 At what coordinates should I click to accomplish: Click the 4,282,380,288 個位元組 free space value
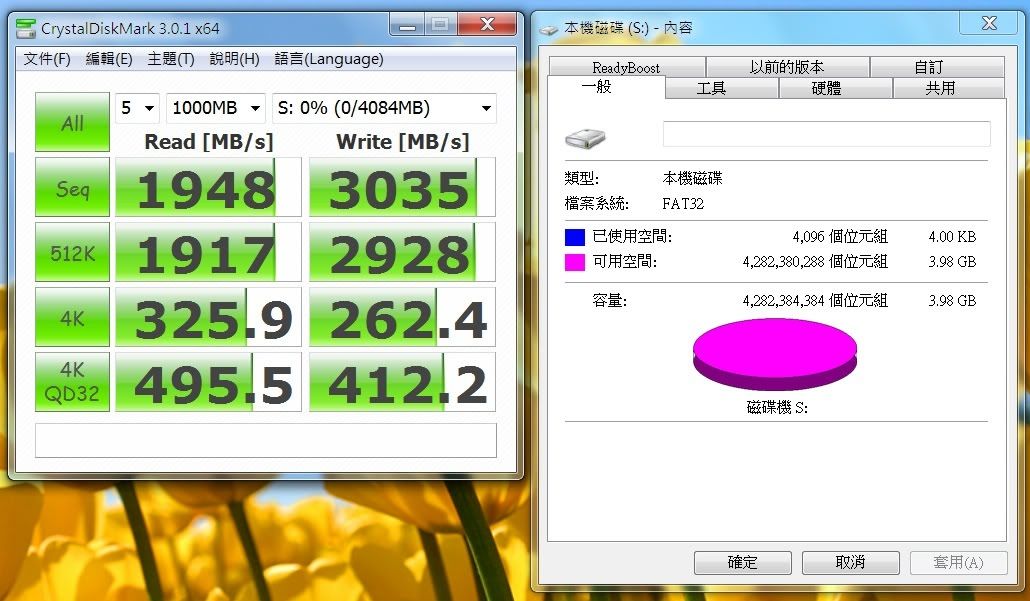click(x=815, y=261)
